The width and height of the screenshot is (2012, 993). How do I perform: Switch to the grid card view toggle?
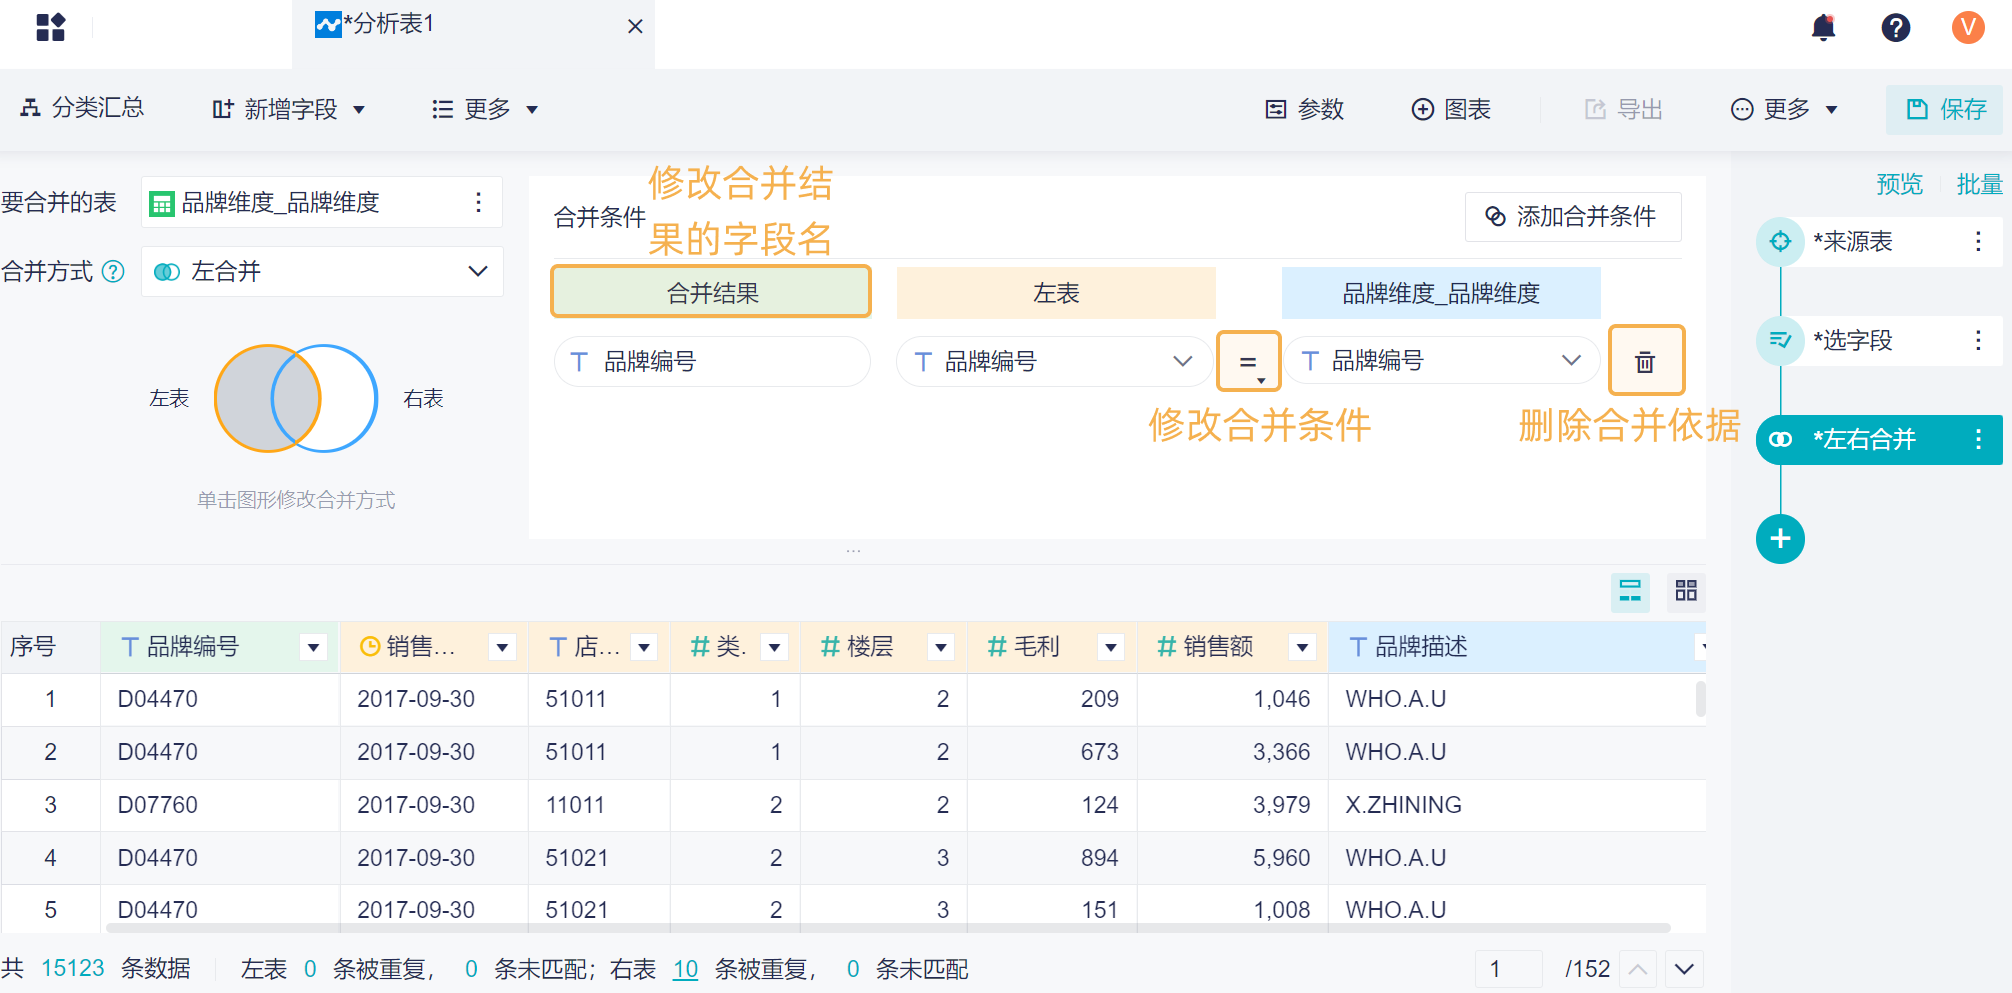click(1686, 591)
